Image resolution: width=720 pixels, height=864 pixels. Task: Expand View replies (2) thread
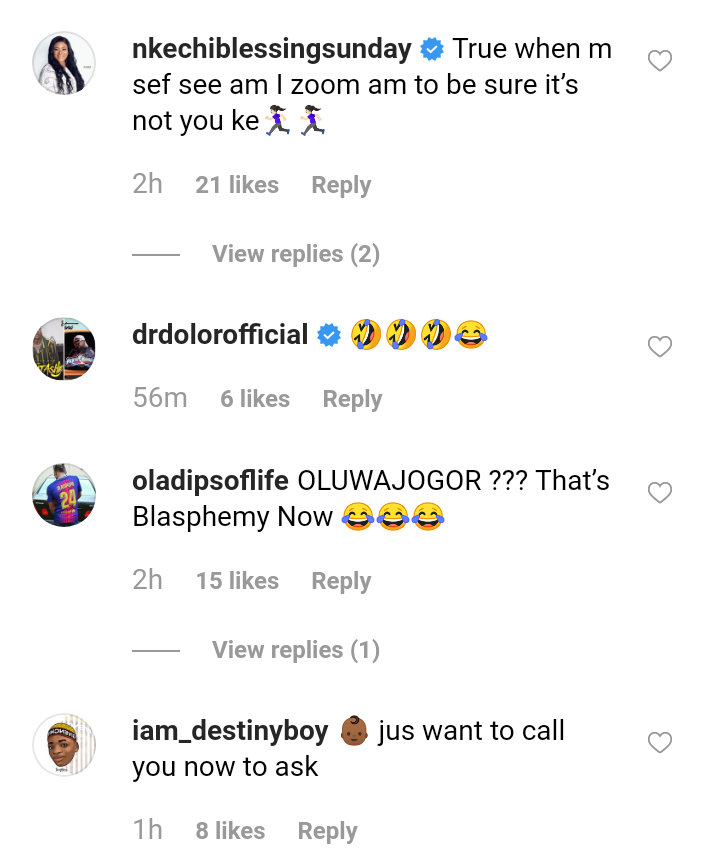[x=296, y=254]
